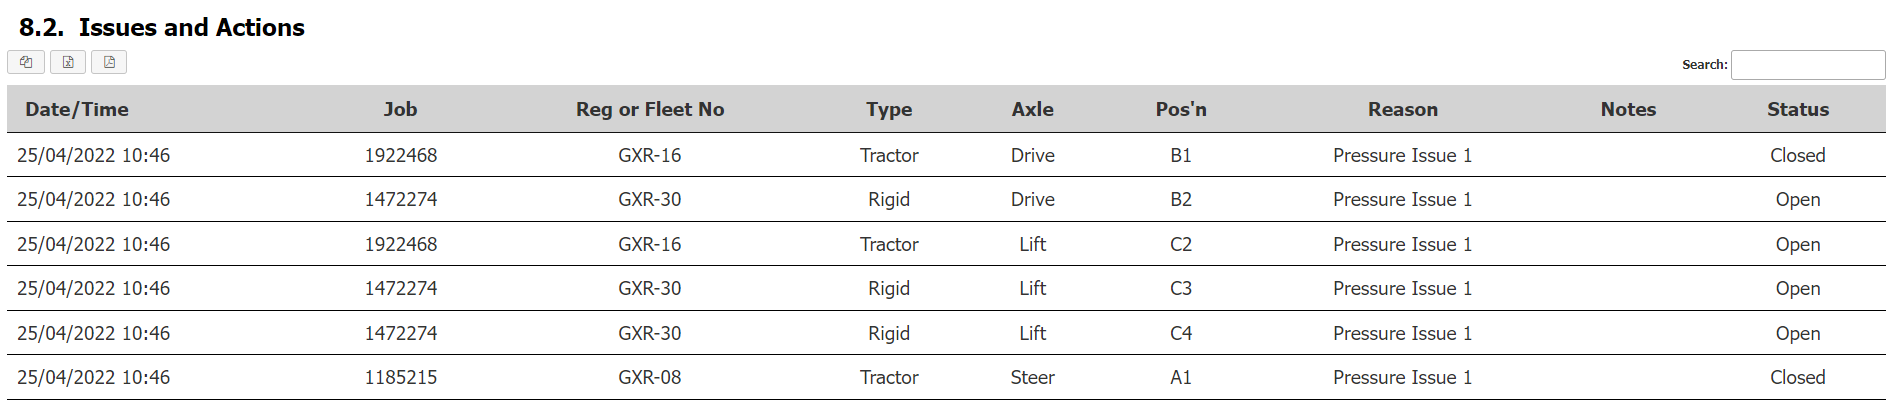Select the Closed status for position A1
Image resolution: width=1893 pixels, height=401 pixels.
[x=1798, y=377]
